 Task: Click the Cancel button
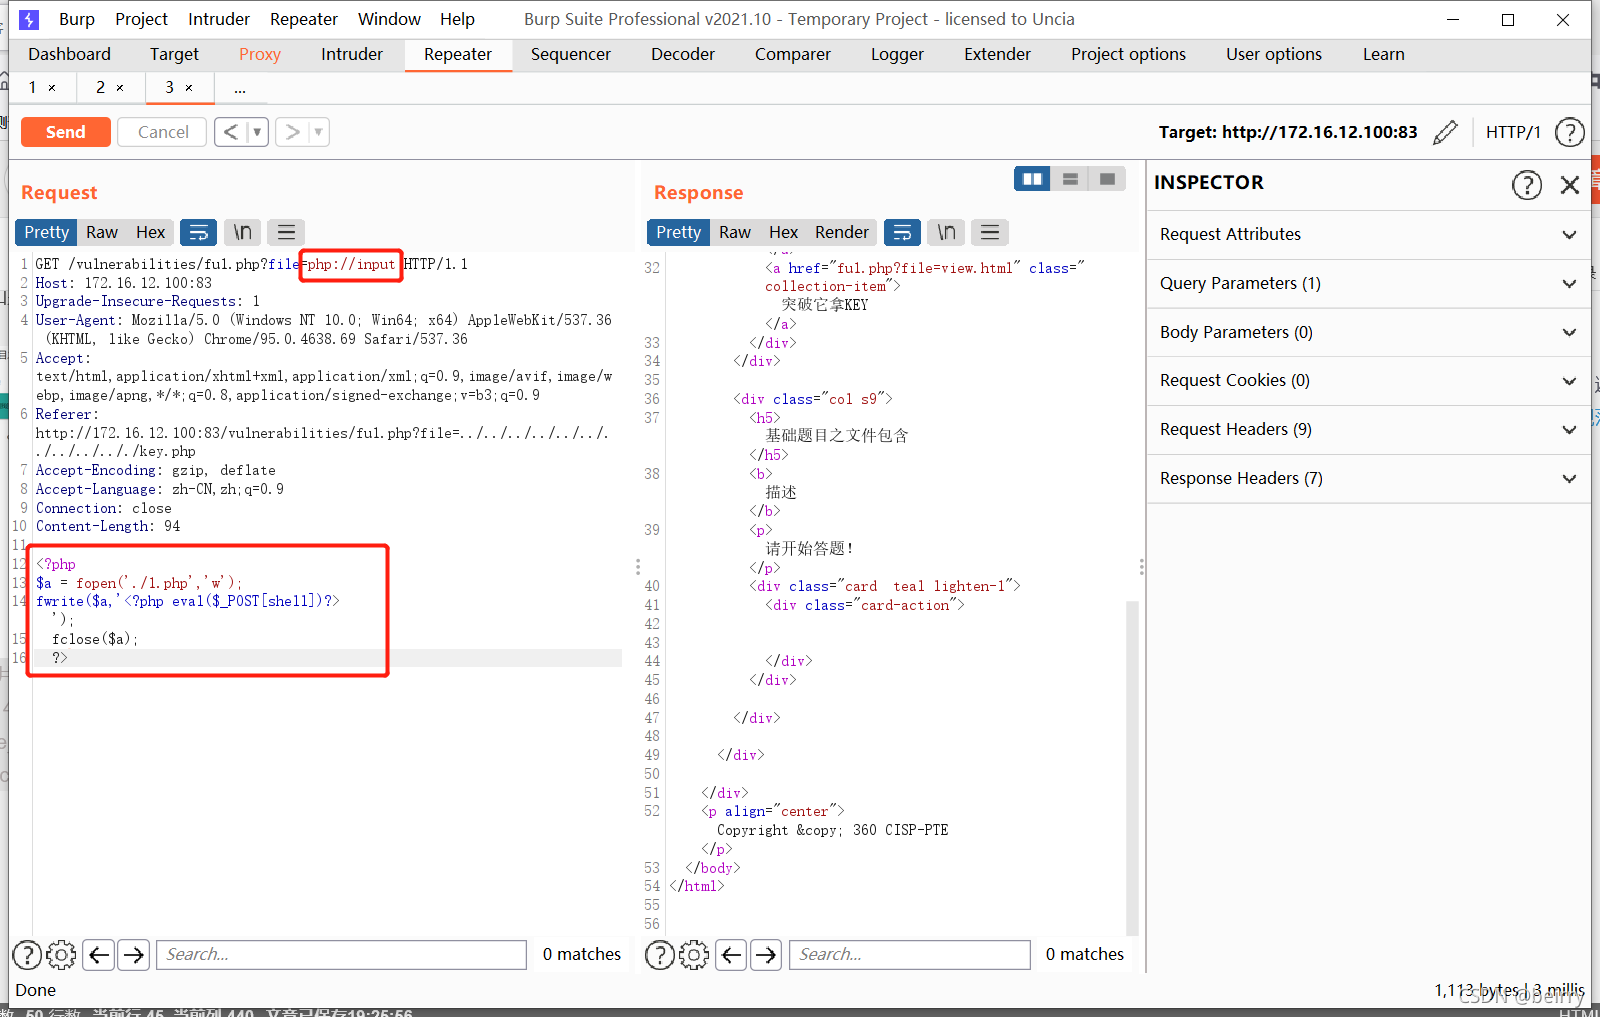tap(163, 132)
